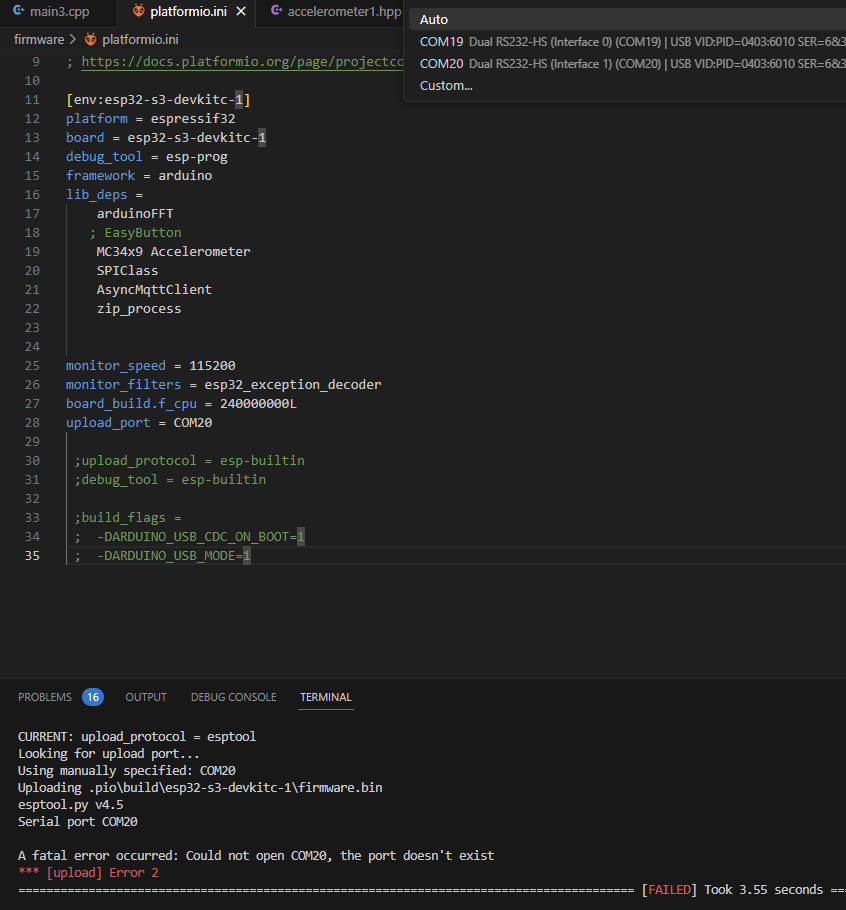Click the monitor_speed = 115200 line
This screenshot has width=846, height=910.
(150, 366)
